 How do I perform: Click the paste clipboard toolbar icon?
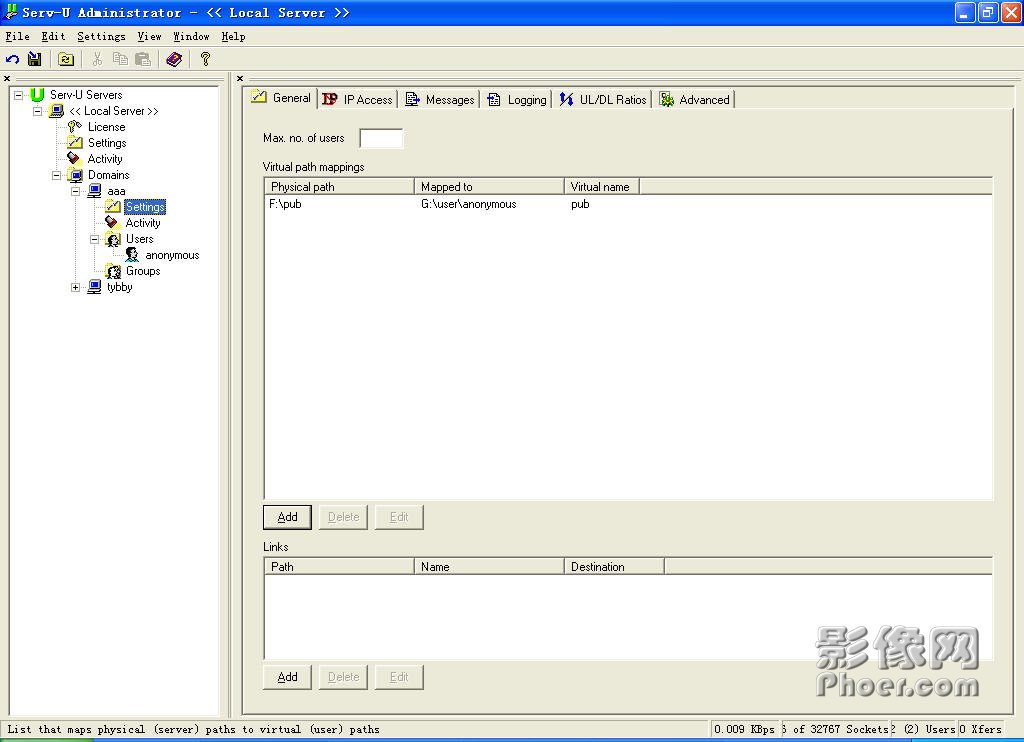tap(143, 59)
